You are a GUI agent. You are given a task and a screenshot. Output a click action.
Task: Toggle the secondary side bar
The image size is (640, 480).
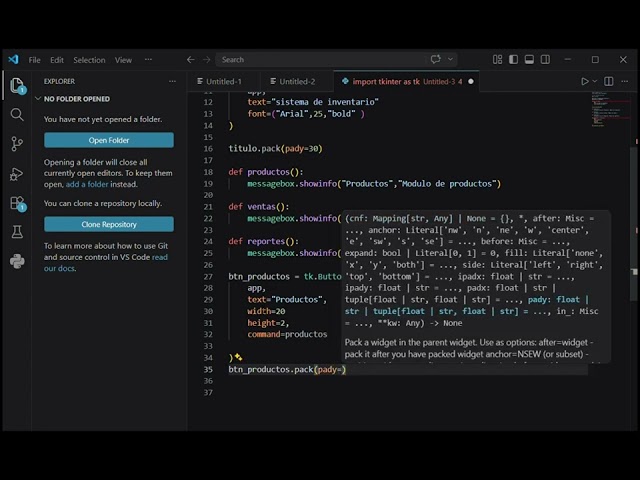[545, 60]
